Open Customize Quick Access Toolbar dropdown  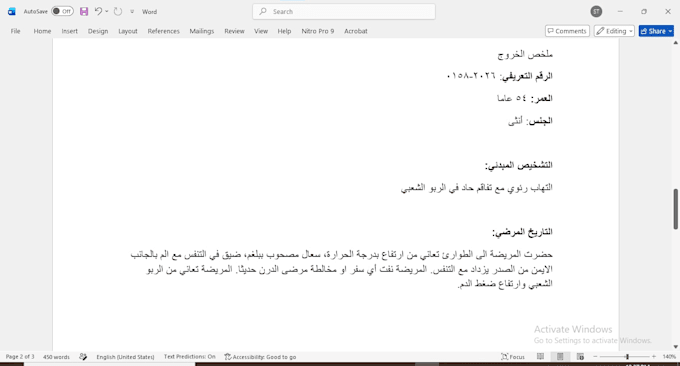(x=132, y=12)
